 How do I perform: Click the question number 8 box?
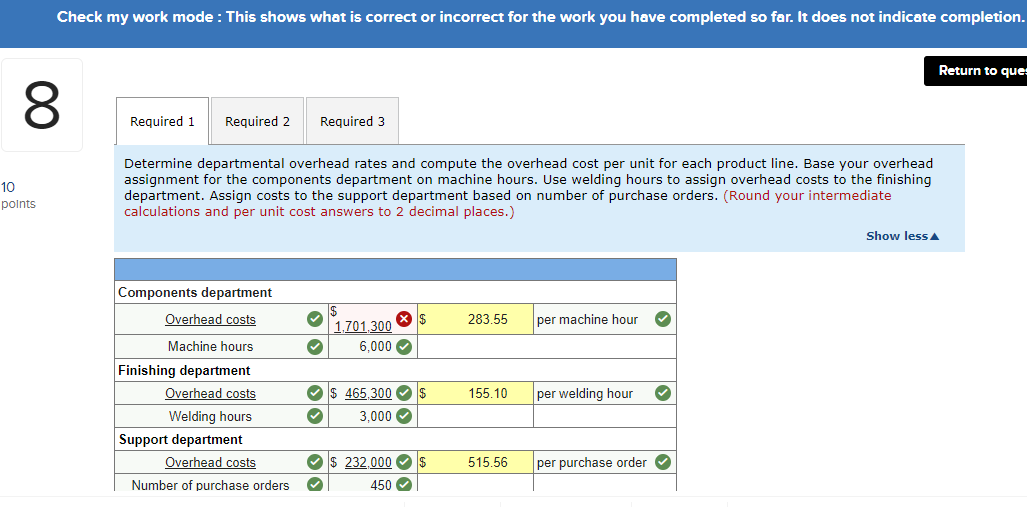click(x=42, y=105)
